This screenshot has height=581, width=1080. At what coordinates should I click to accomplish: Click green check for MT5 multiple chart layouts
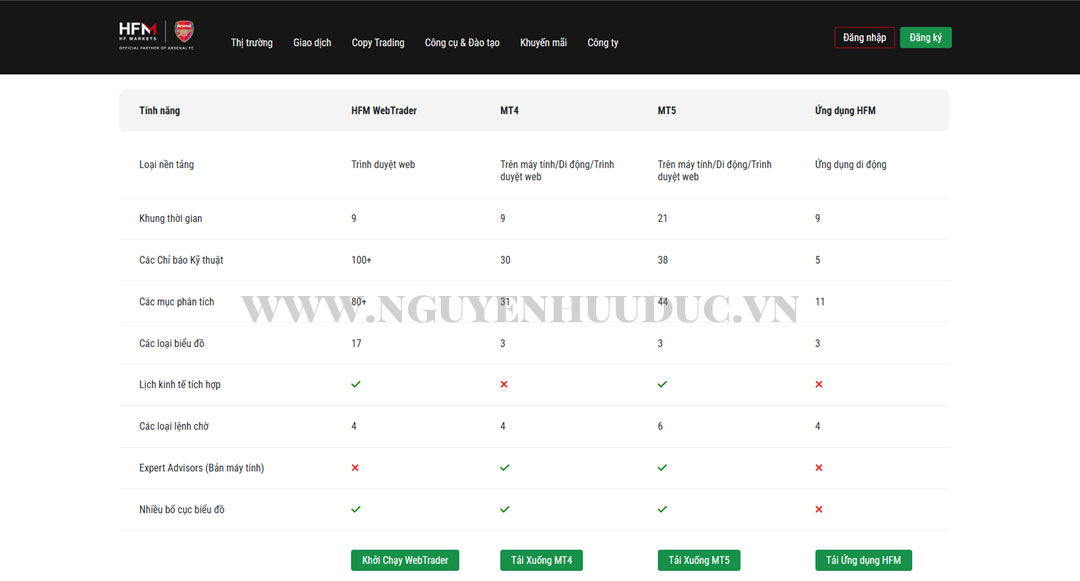pos(662,509)
